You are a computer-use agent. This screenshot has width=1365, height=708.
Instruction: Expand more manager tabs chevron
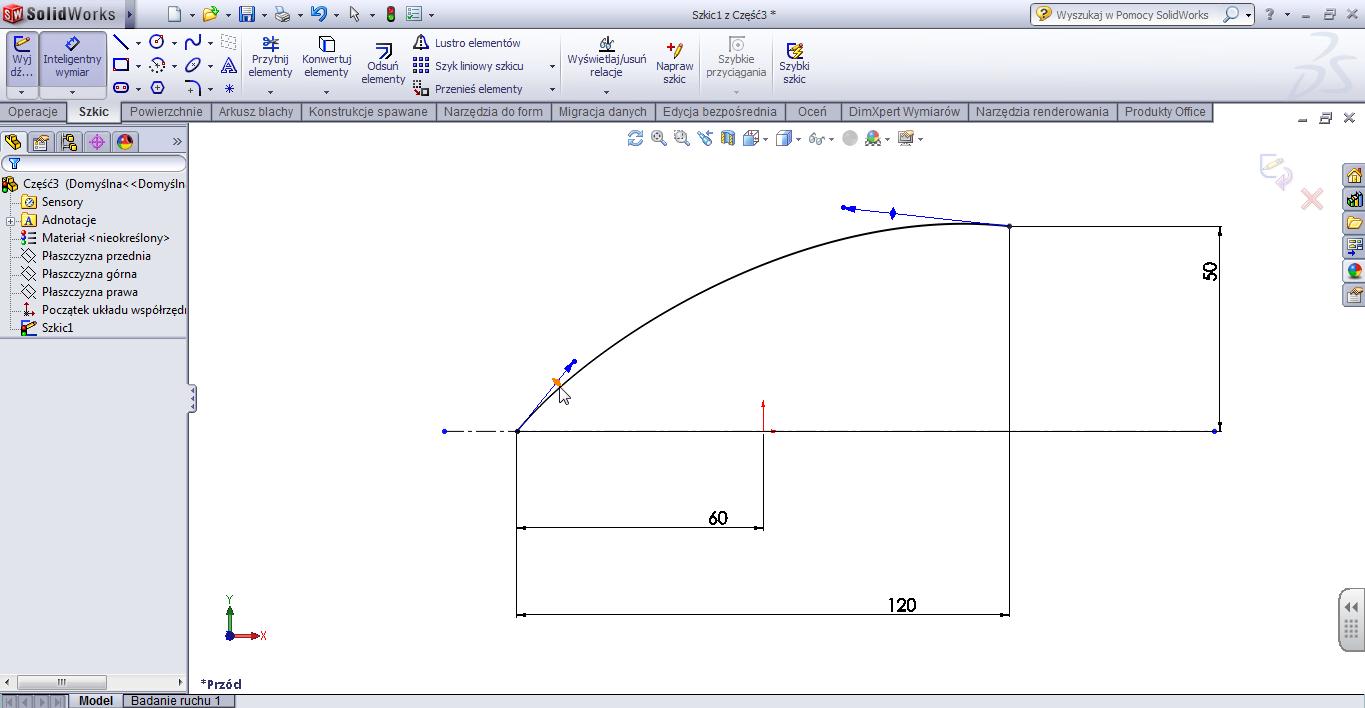pyautogui.click(x=177, y=142)
